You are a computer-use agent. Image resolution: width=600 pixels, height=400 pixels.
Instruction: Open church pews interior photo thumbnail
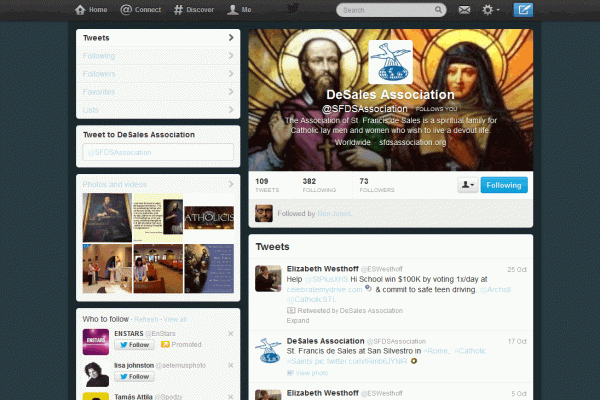158,268
